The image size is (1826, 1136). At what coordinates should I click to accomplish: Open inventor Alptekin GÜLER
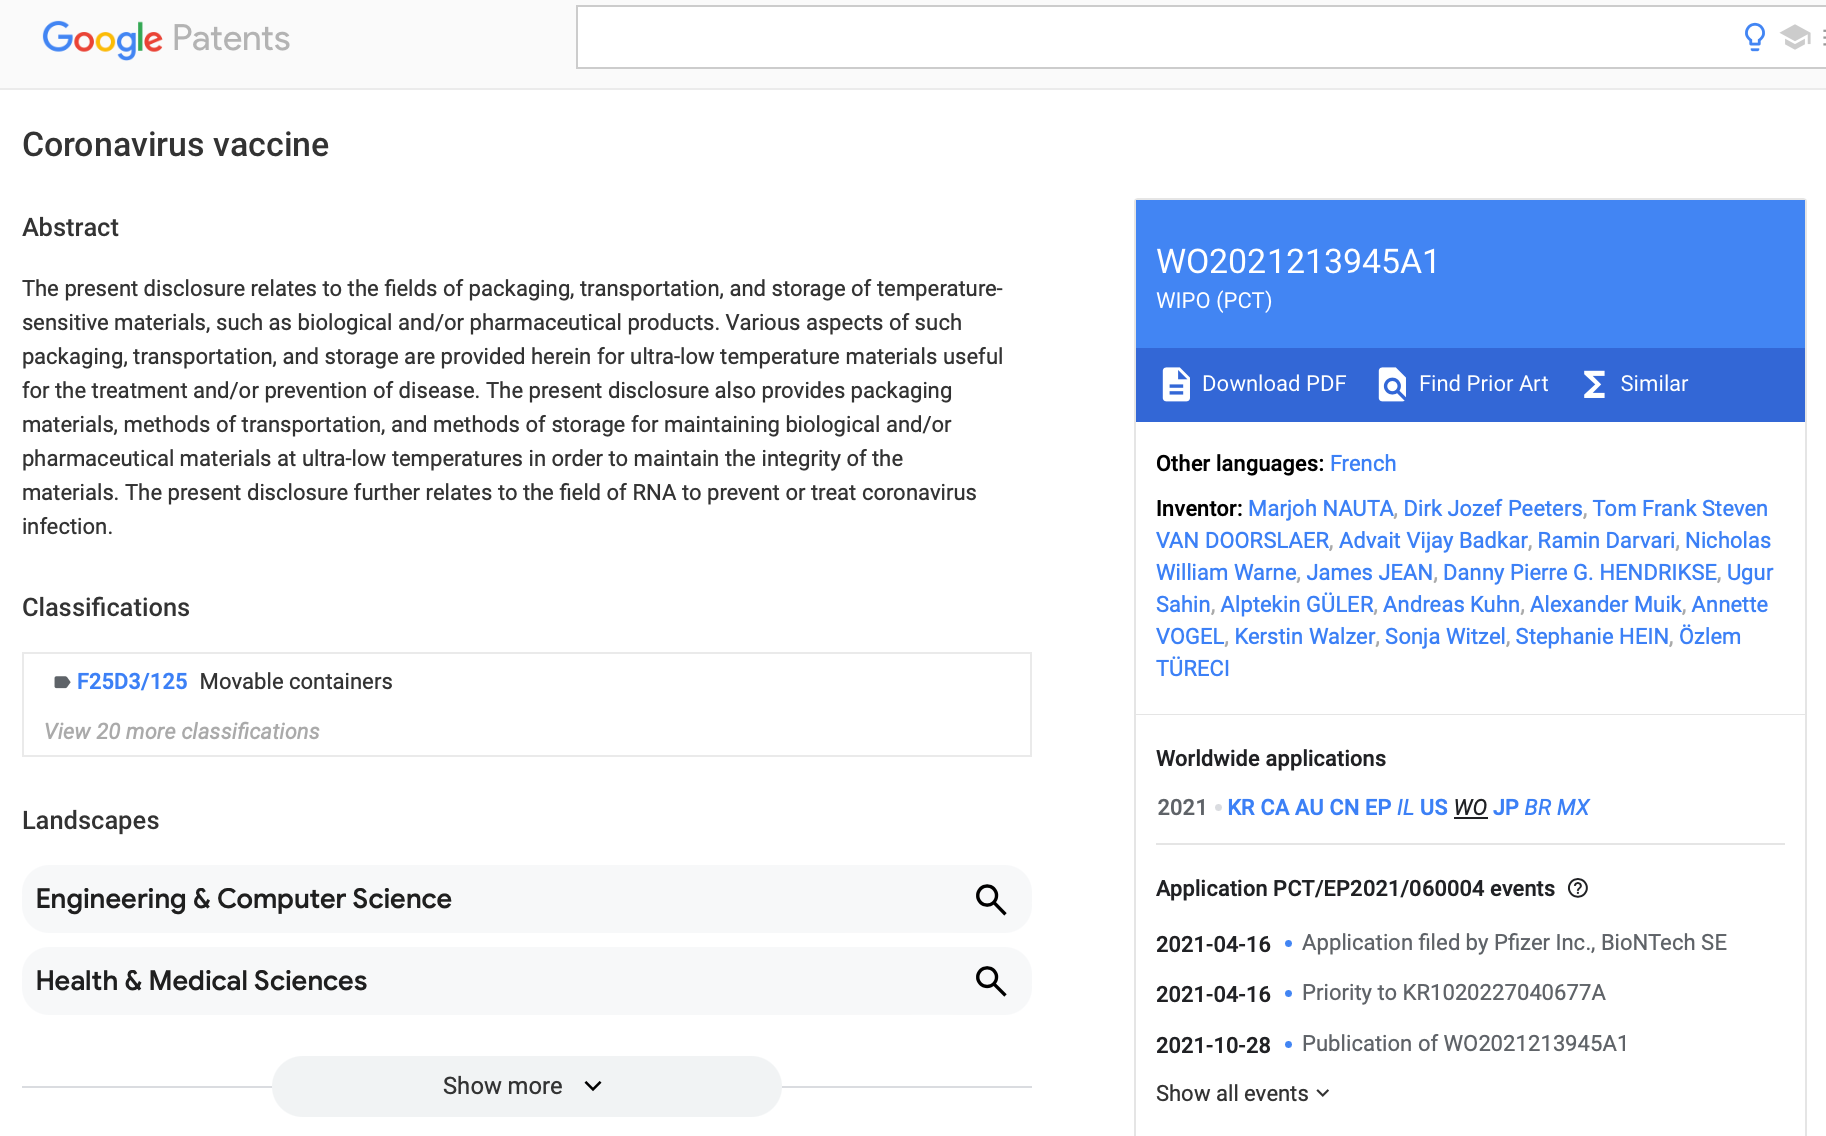1297,604
